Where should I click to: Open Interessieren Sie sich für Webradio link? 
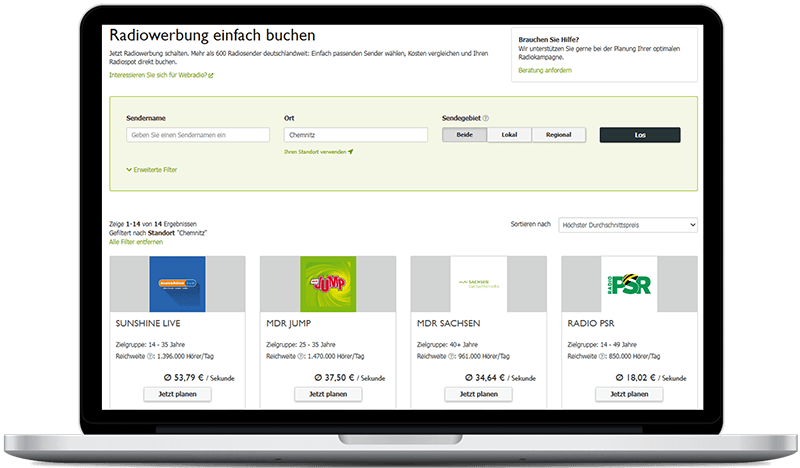tap(158, 75)
